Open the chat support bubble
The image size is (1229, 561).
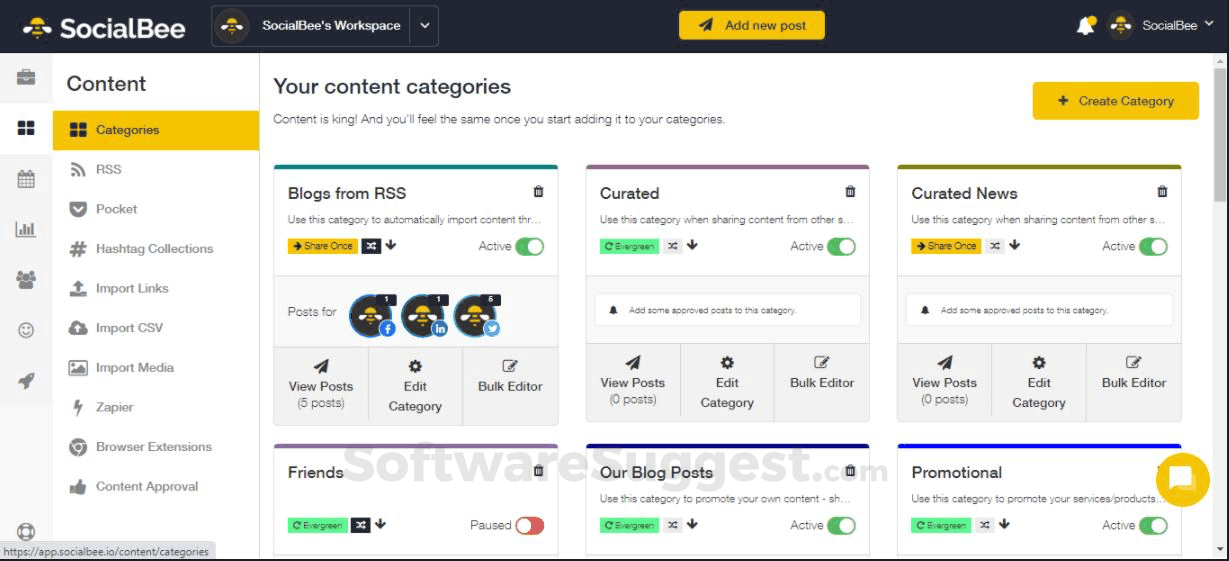click(x=1182, y=479)
